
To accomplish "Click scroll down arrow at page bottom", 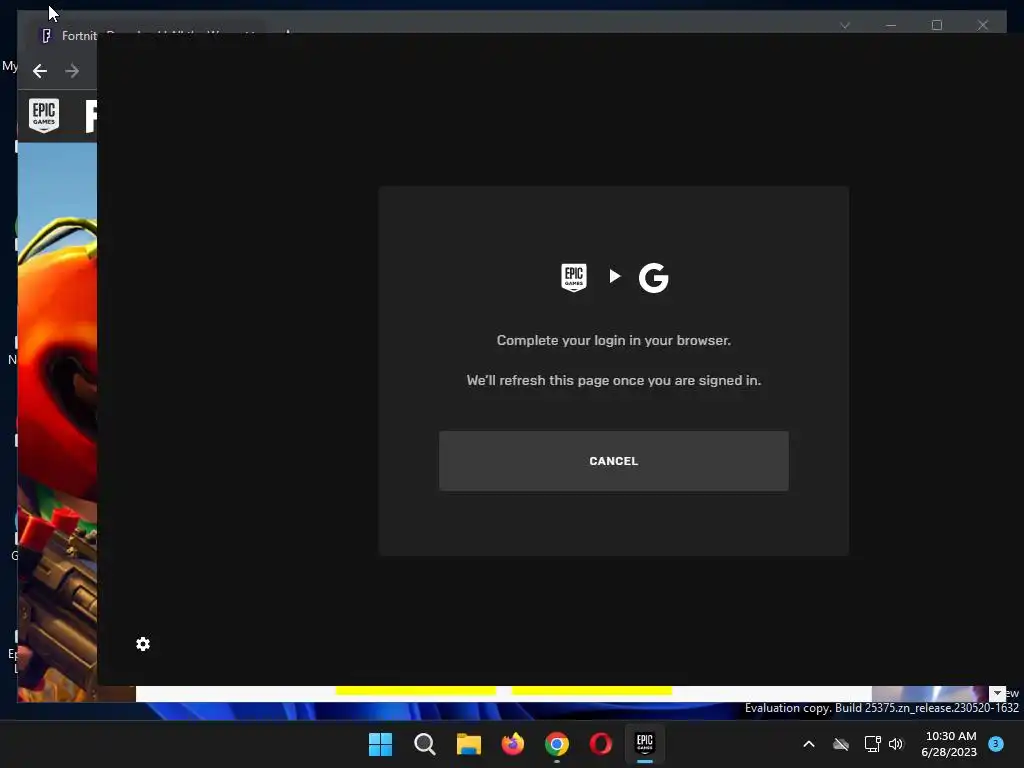I will click(997, 693).
